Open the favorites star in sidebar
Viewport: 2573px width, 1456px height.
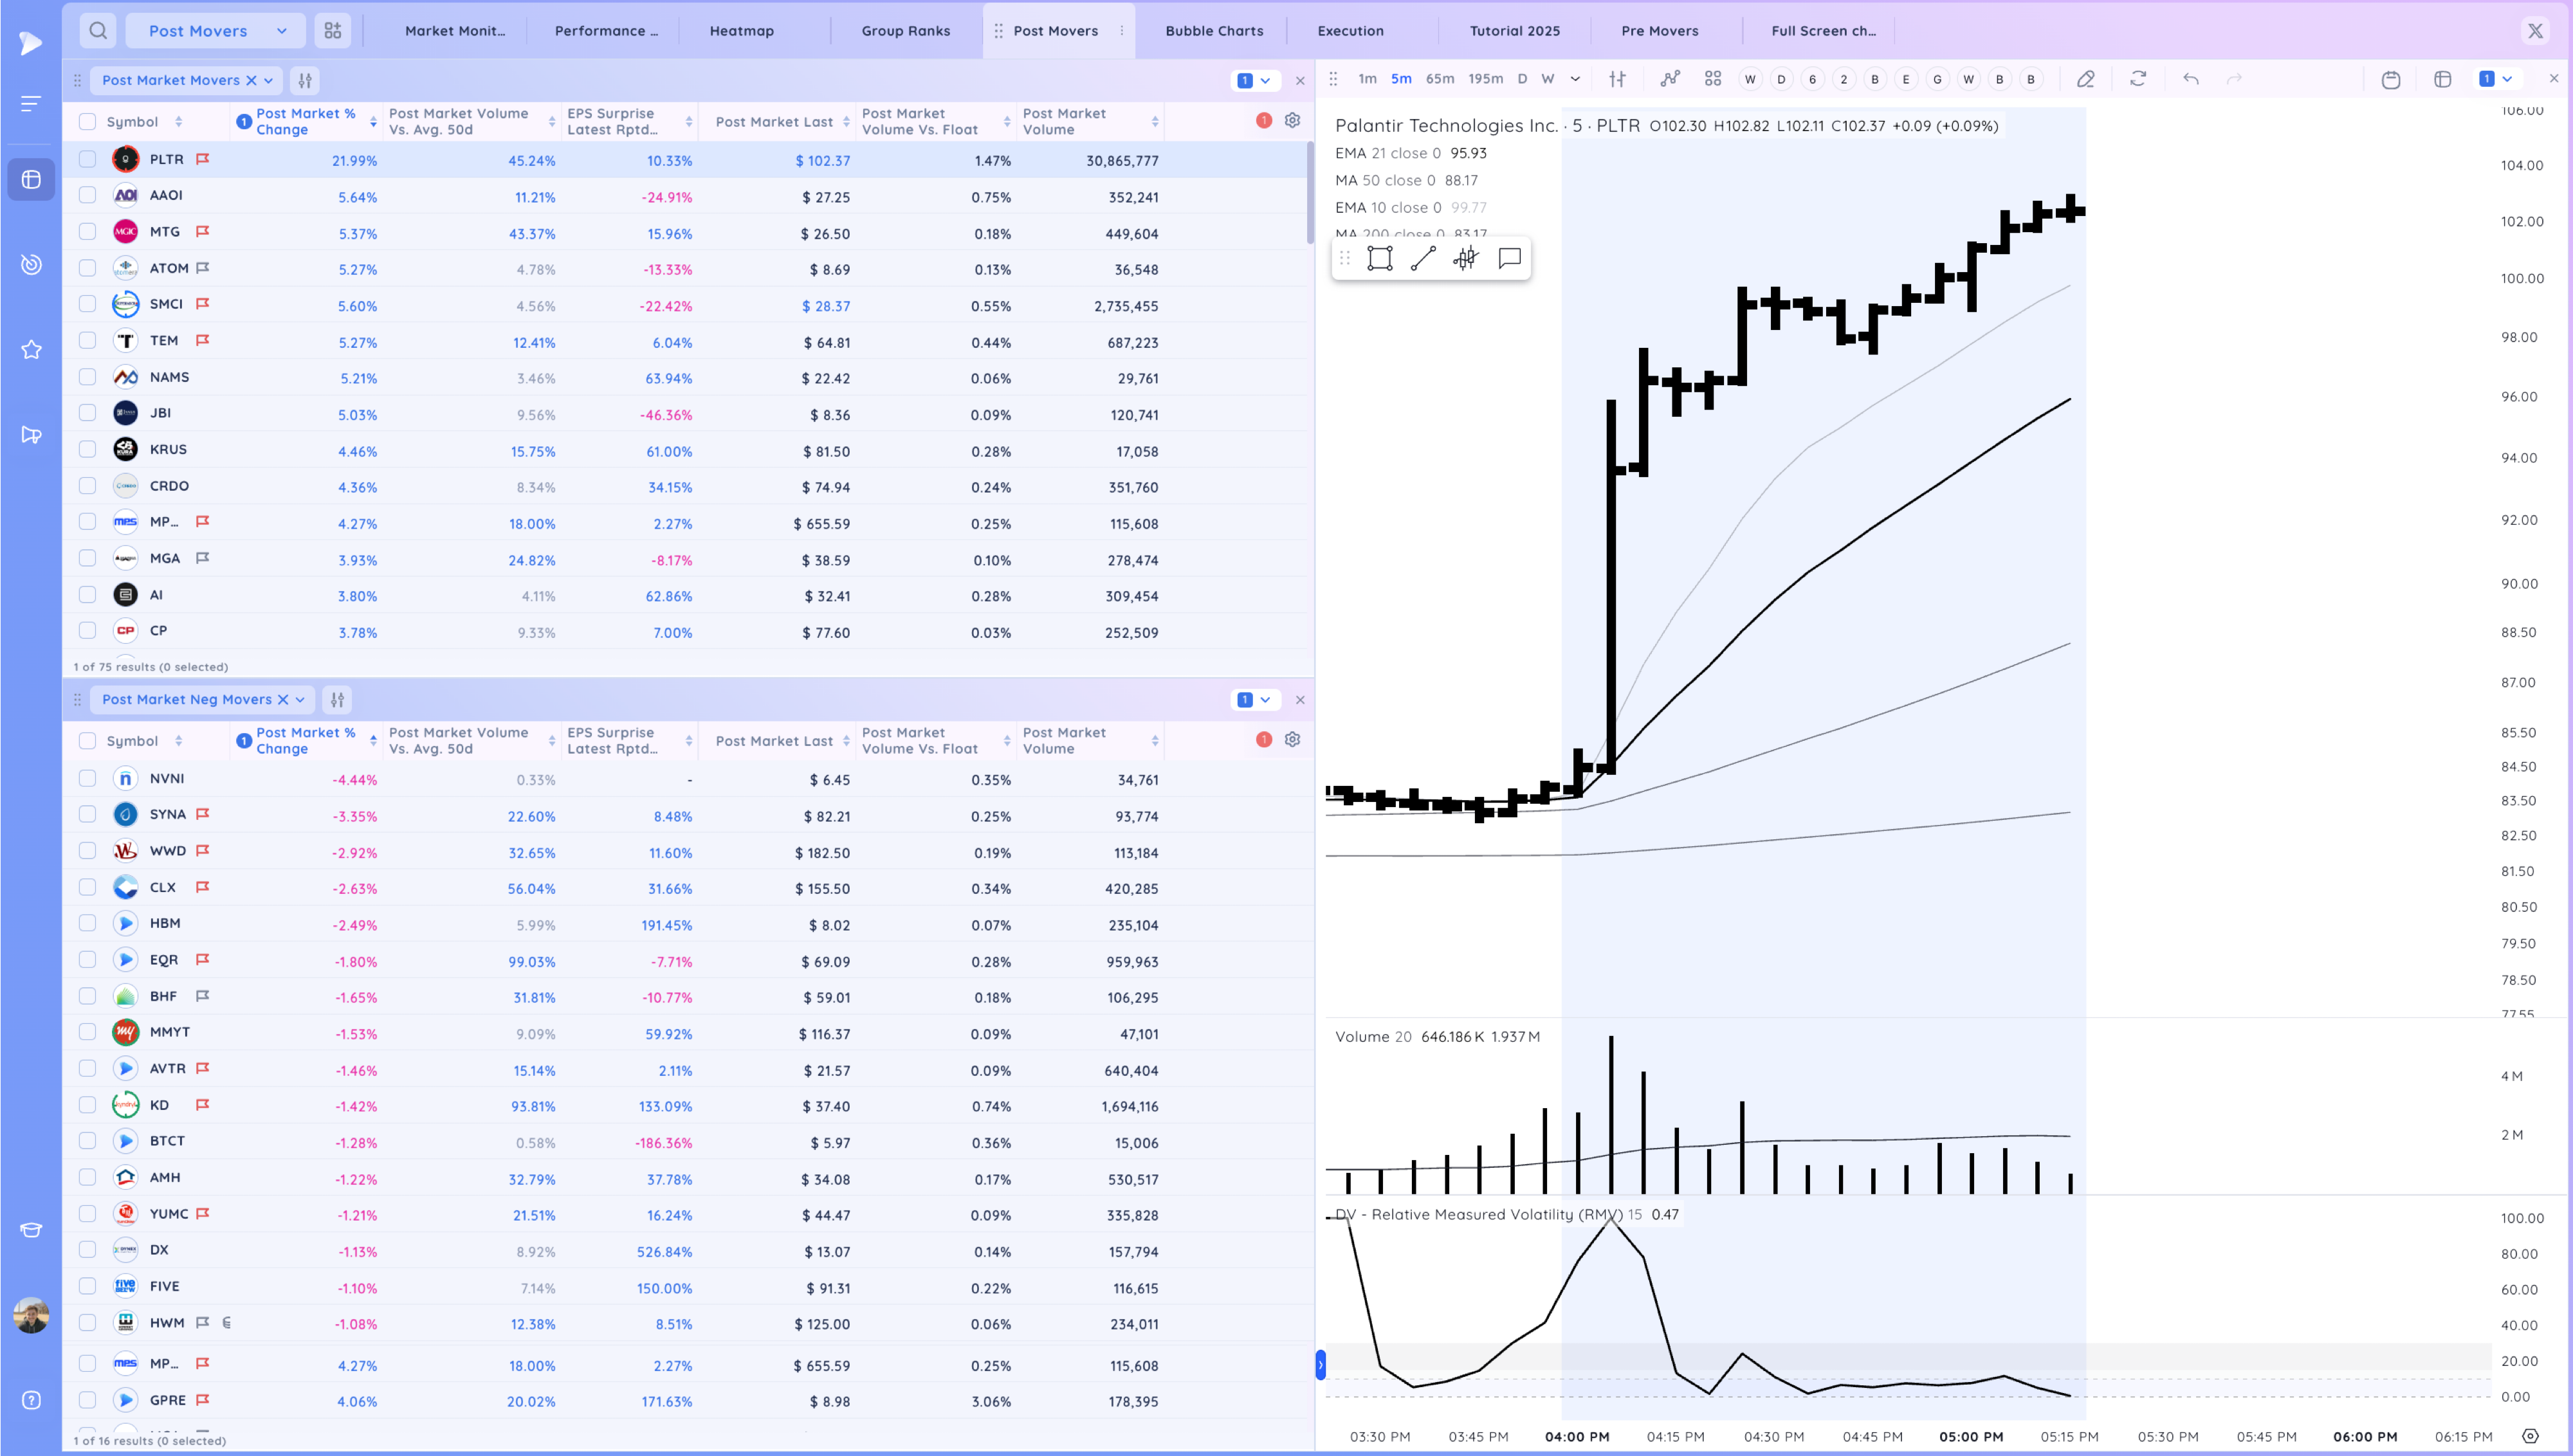tap(31, 350)
